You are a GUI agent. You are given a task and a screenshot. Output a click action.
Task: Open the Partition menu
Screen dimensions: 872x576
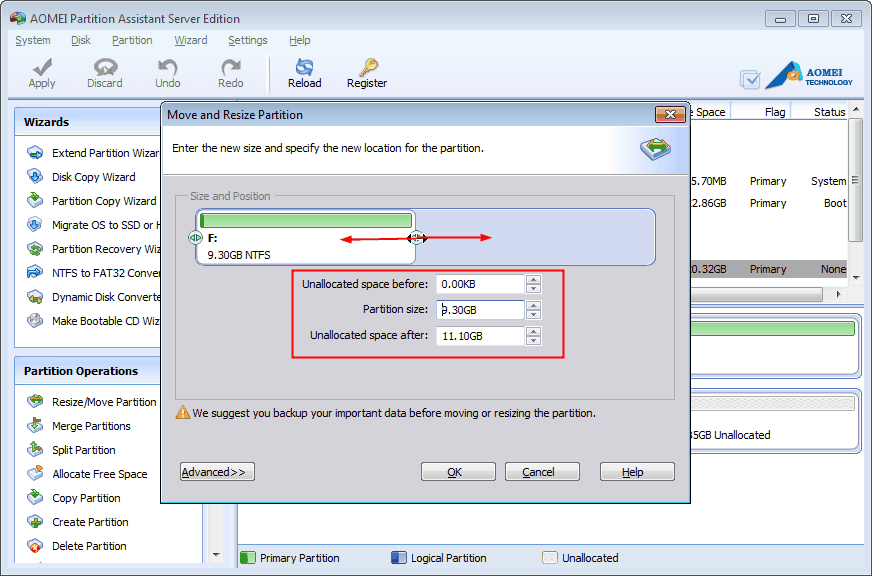coord(132,40)
